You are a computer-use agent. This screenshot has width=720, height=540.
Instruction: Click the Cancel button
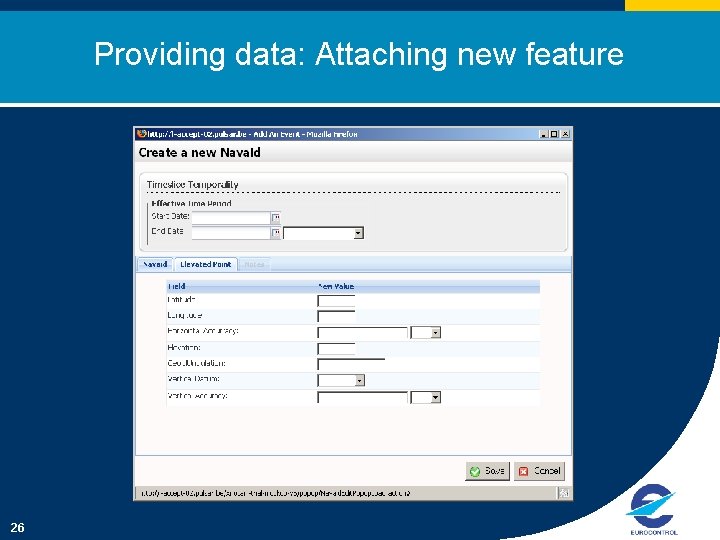pyautogui.click(x=539, y=471)
